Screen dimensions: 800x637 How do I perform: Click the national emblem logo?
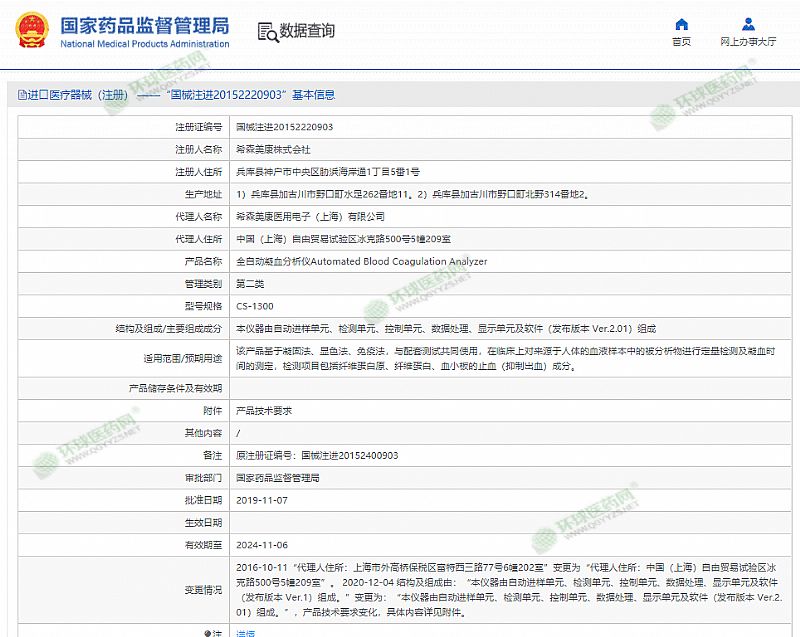34,31
